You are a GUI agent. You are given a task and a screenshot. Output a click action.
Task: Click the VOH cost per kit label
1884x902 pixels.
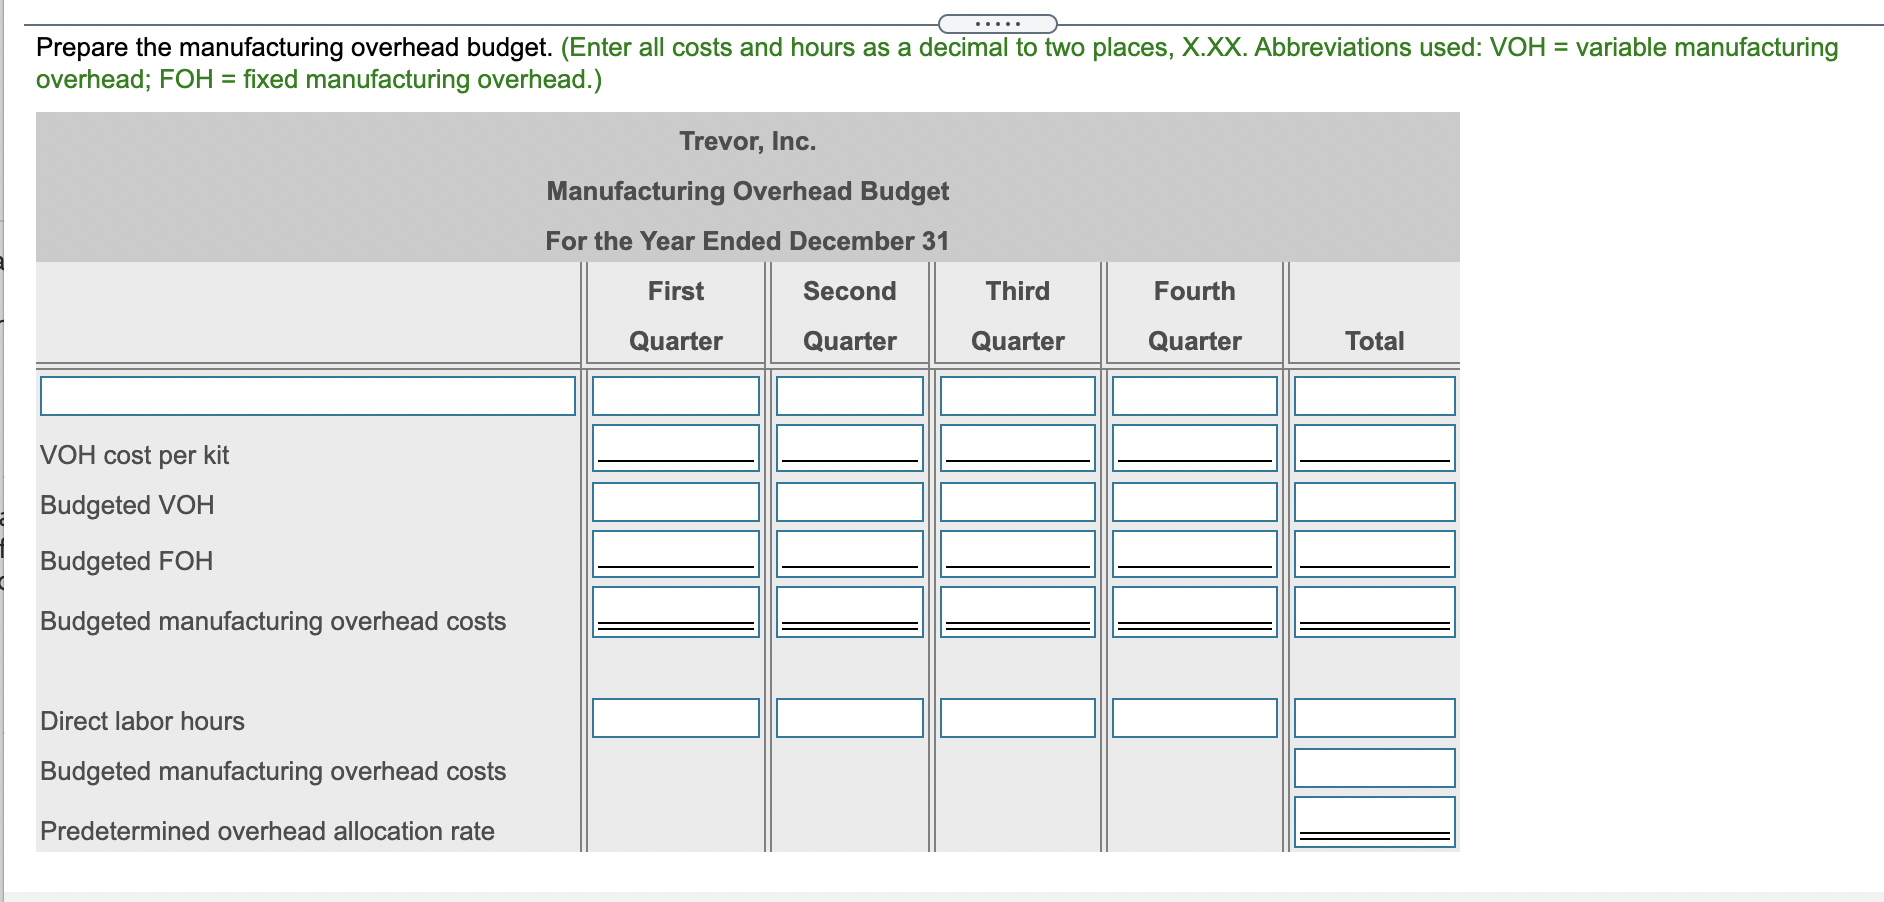135,455
